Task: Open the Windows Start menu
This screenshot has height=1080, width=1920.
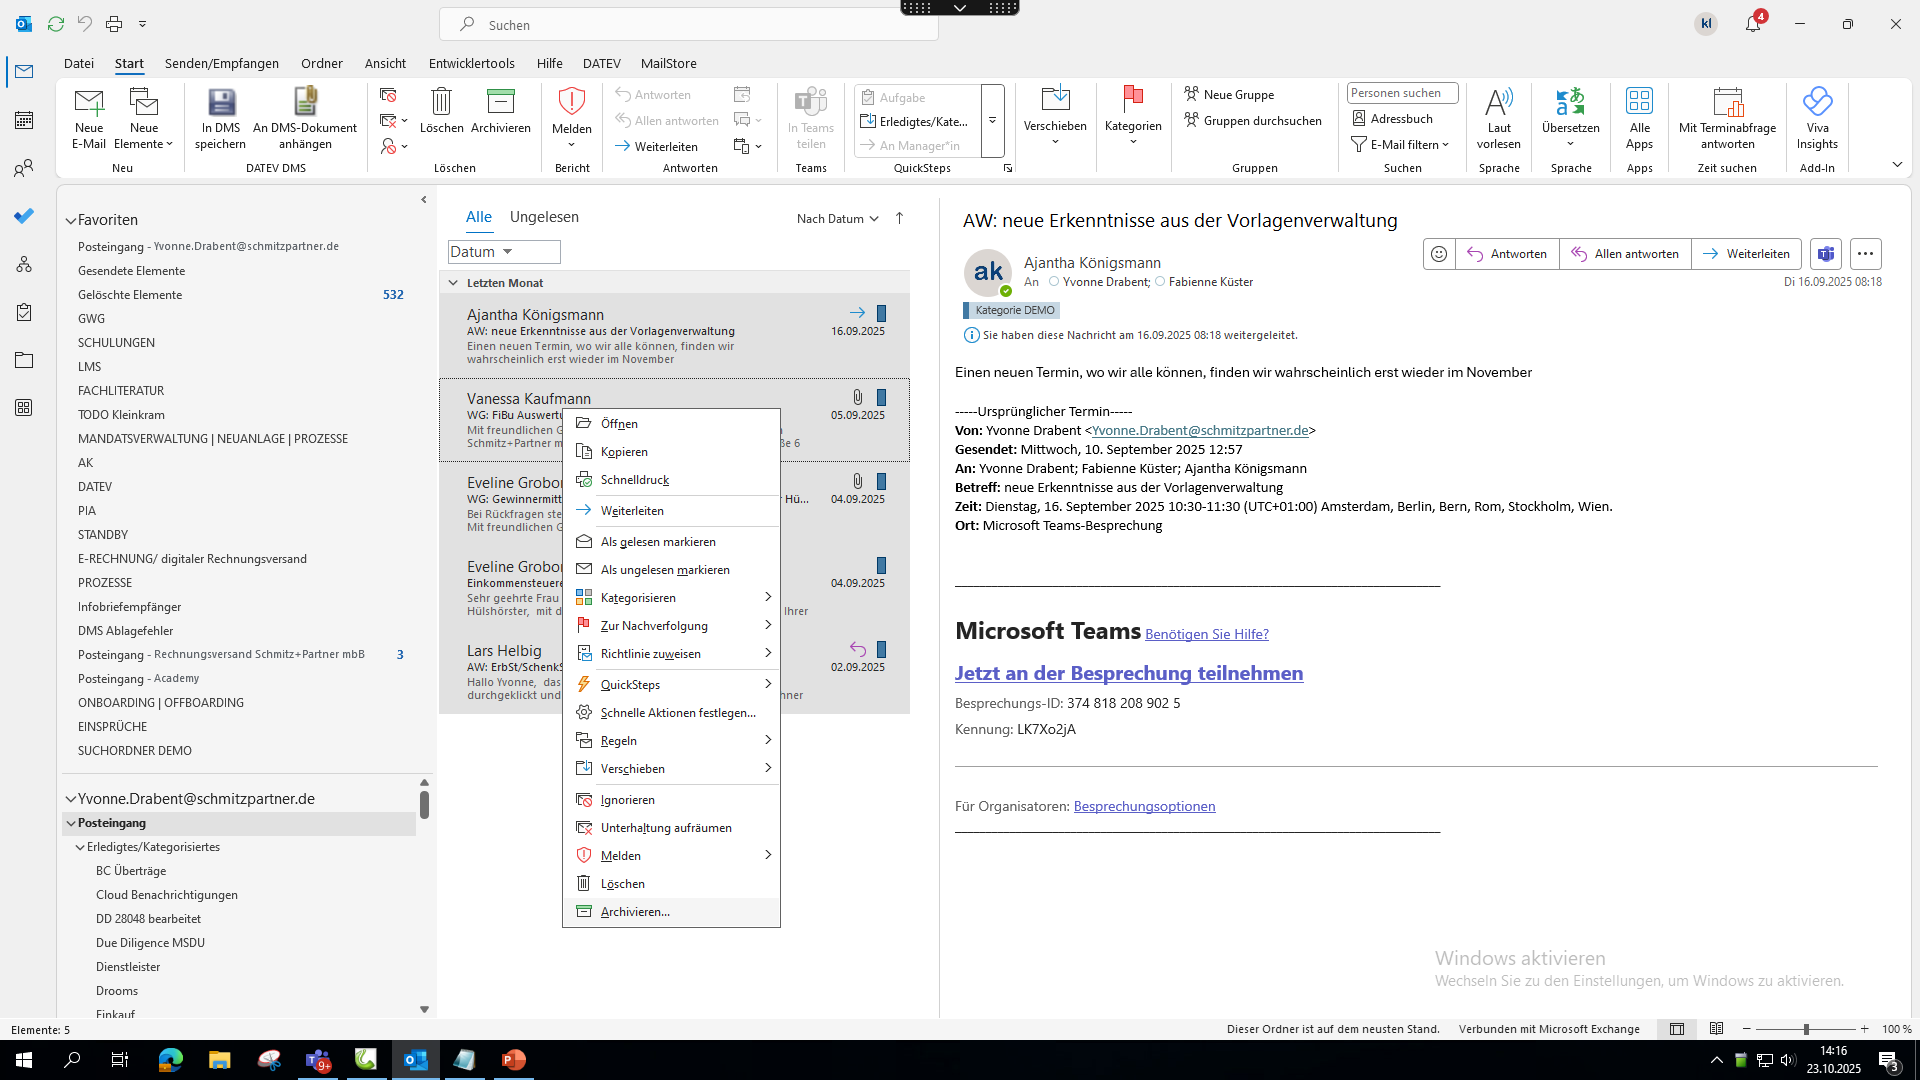Action: click(24, 1060)
